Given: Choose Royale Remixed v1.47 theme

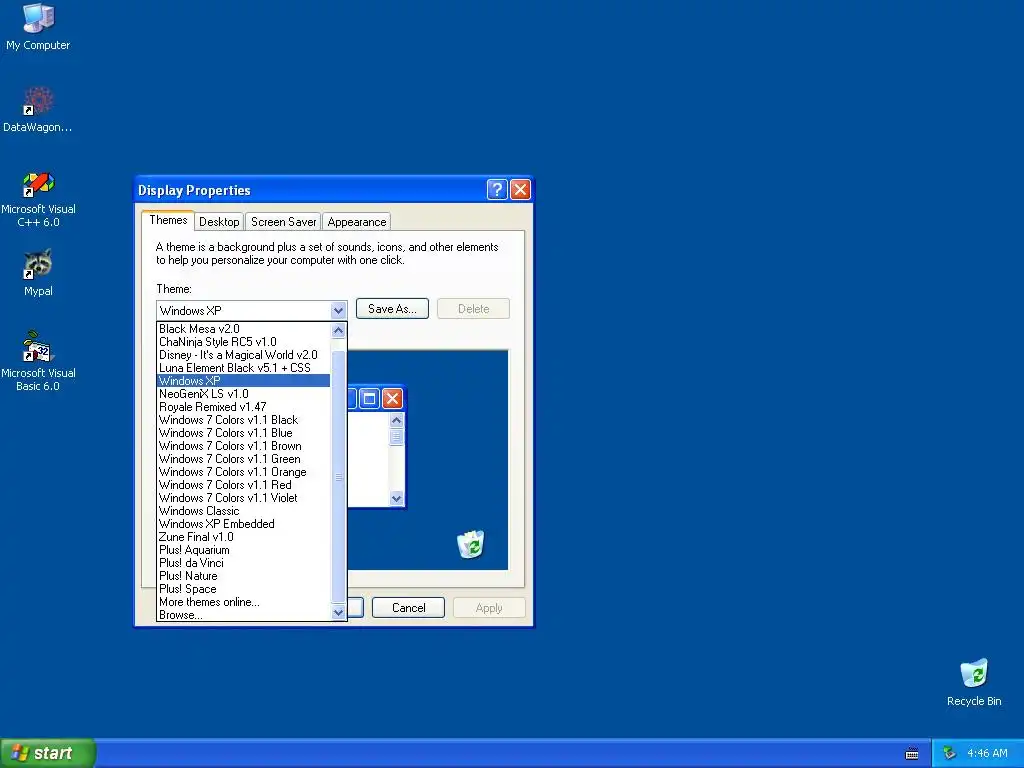Looking at the screenshot, I should [x=244, y=407].
